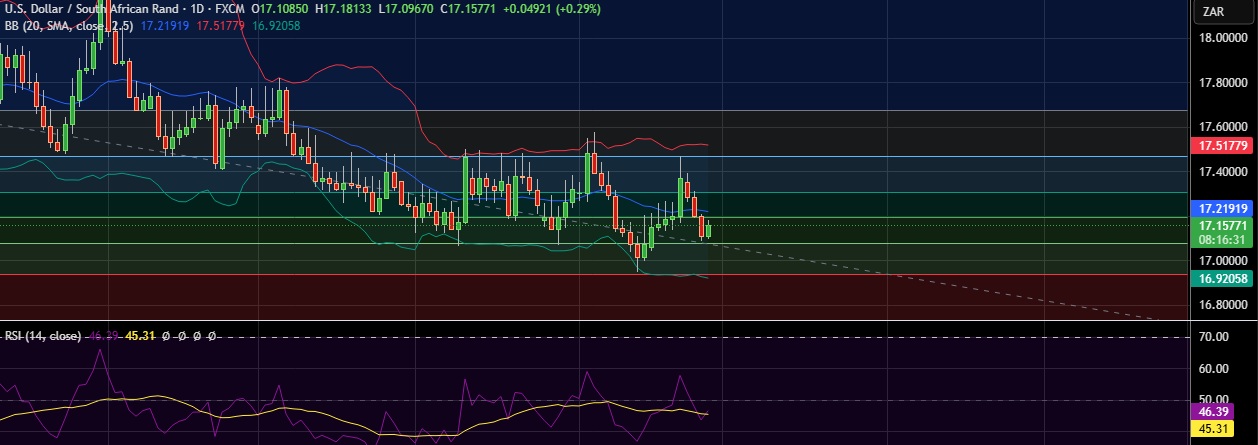
Task: Click the 60.00 RSI axis tick
Action: click(x=1214, y=369)
